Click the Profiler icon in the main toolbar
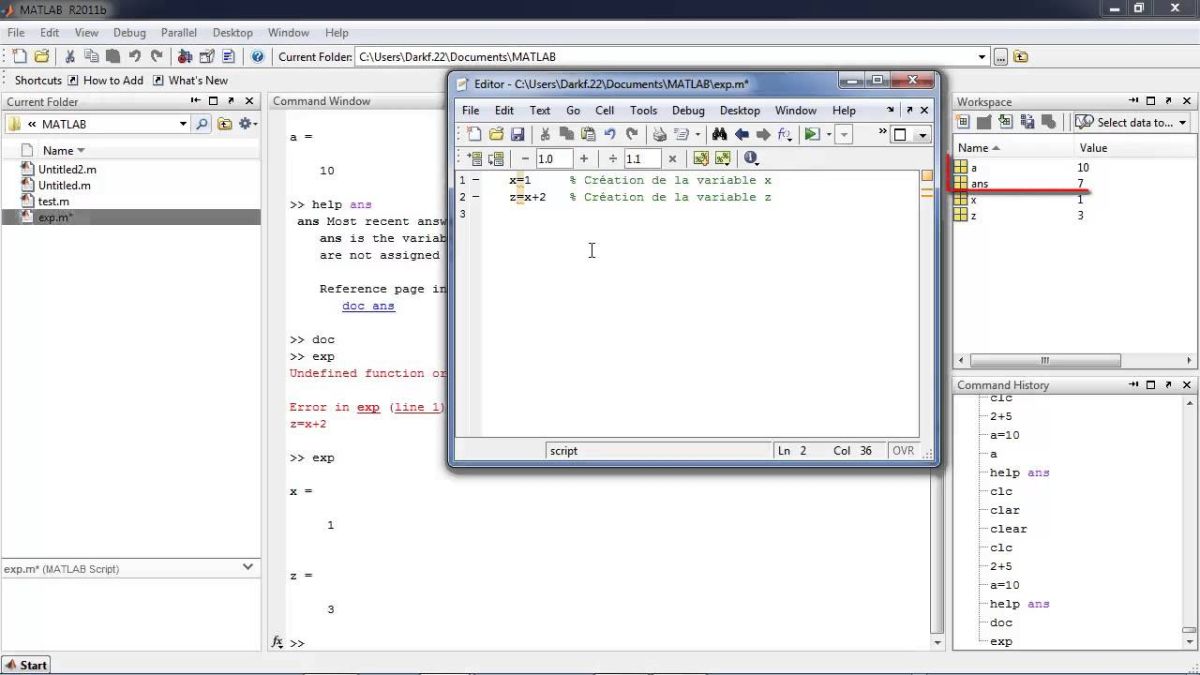The height and width of the screenshot is (675, 1200). pyautogui.click(x=229, y=57)
